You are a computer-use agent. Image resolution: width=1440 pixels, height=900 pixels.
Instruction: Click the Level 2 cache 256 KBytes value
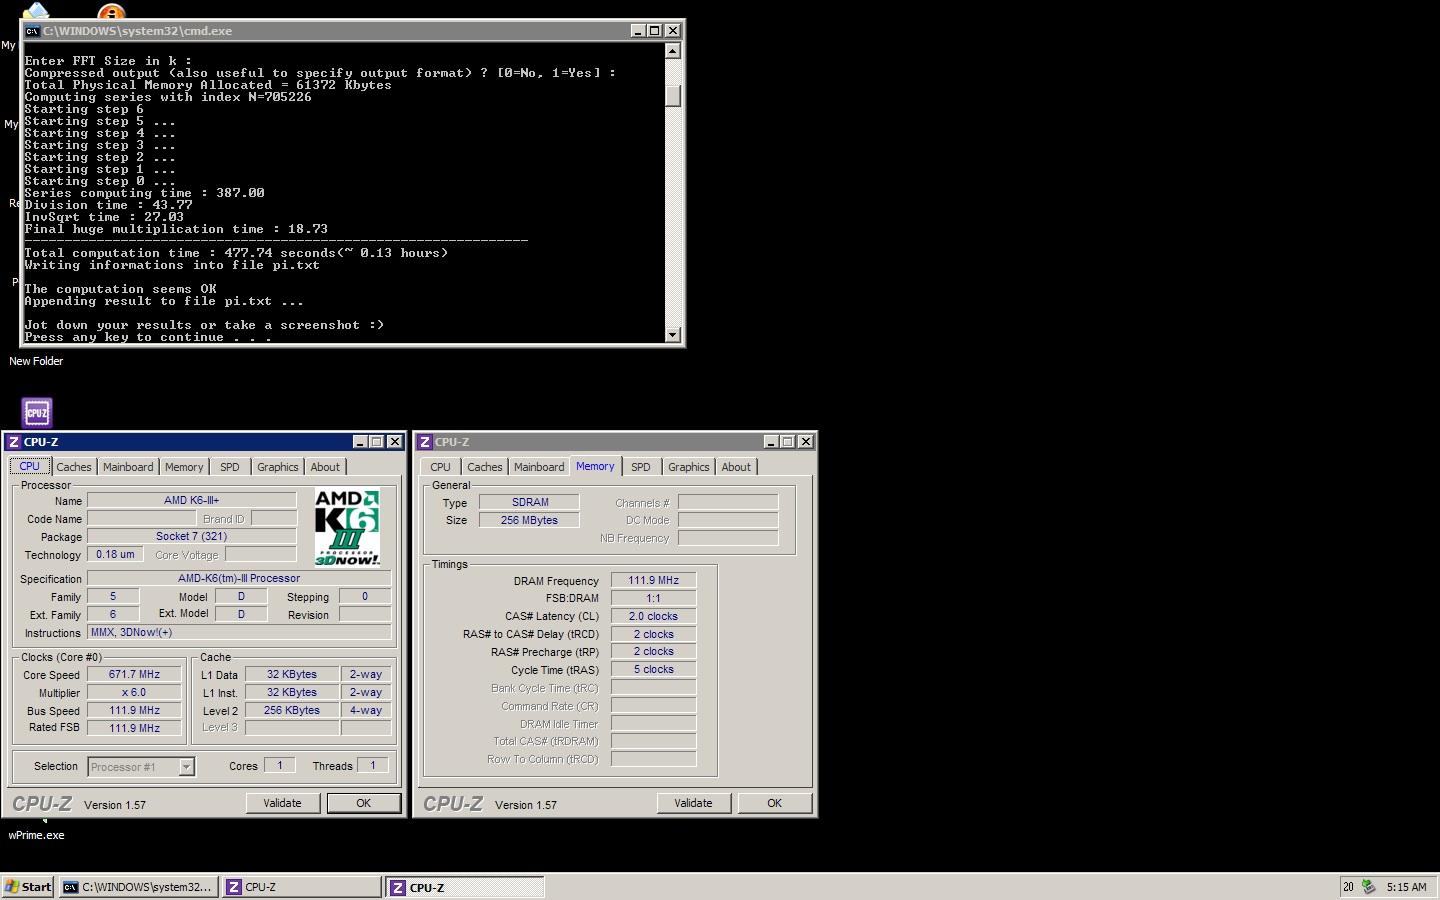[x=292, y=710]
